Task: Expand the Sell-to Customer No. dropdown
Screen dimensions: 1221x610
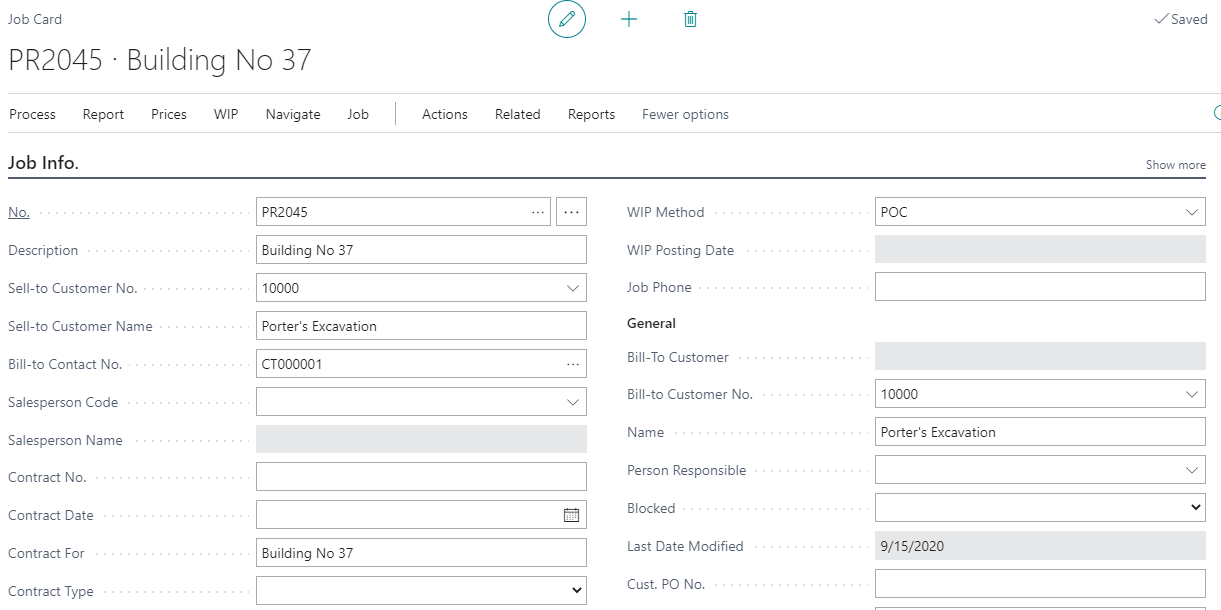Action: (x=573, y=288)
